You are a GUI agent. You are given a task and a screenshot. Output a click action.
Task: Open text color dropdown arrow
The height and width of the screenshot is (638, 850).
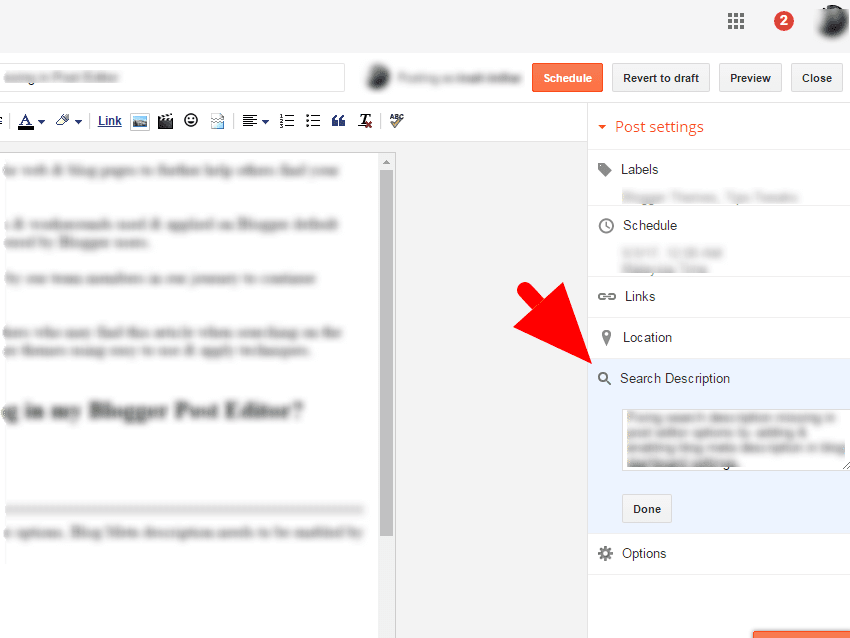[42, 122]
